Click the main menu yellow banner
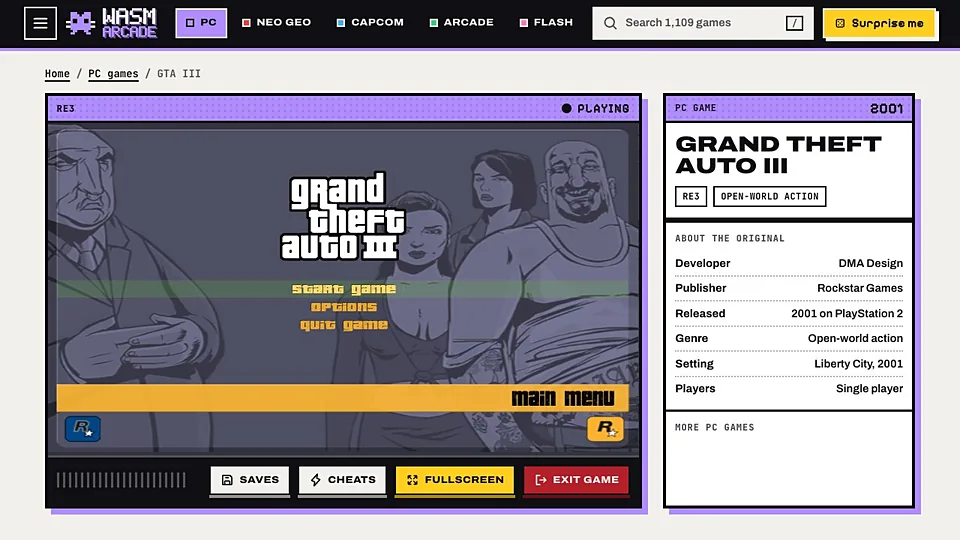The height and width of the screenshot is (540, 960). click(342, 398)
